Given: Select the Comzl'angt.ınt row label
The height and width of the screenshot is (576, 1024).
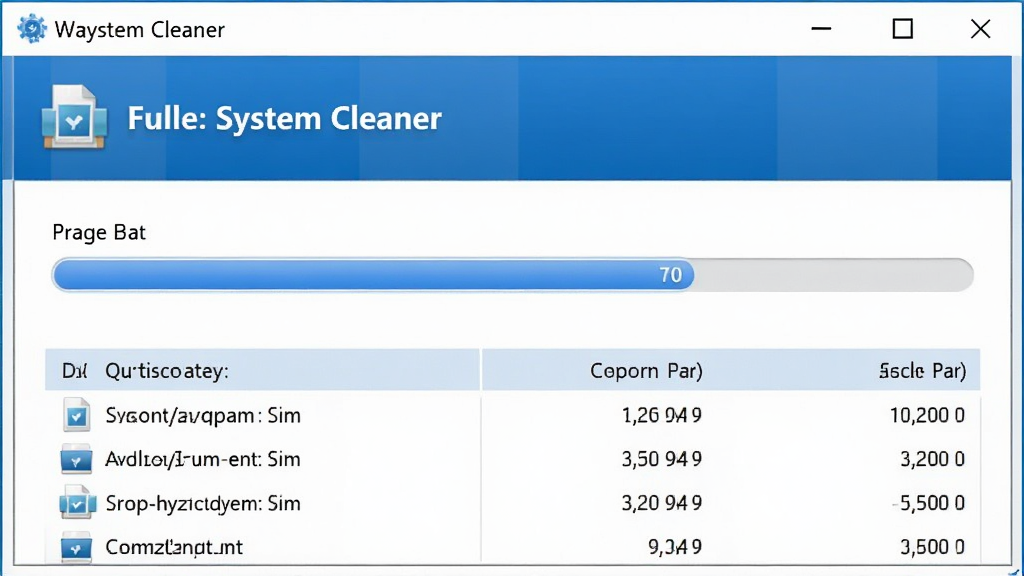Looking at the screenshot, I should (x=174, y=547).
